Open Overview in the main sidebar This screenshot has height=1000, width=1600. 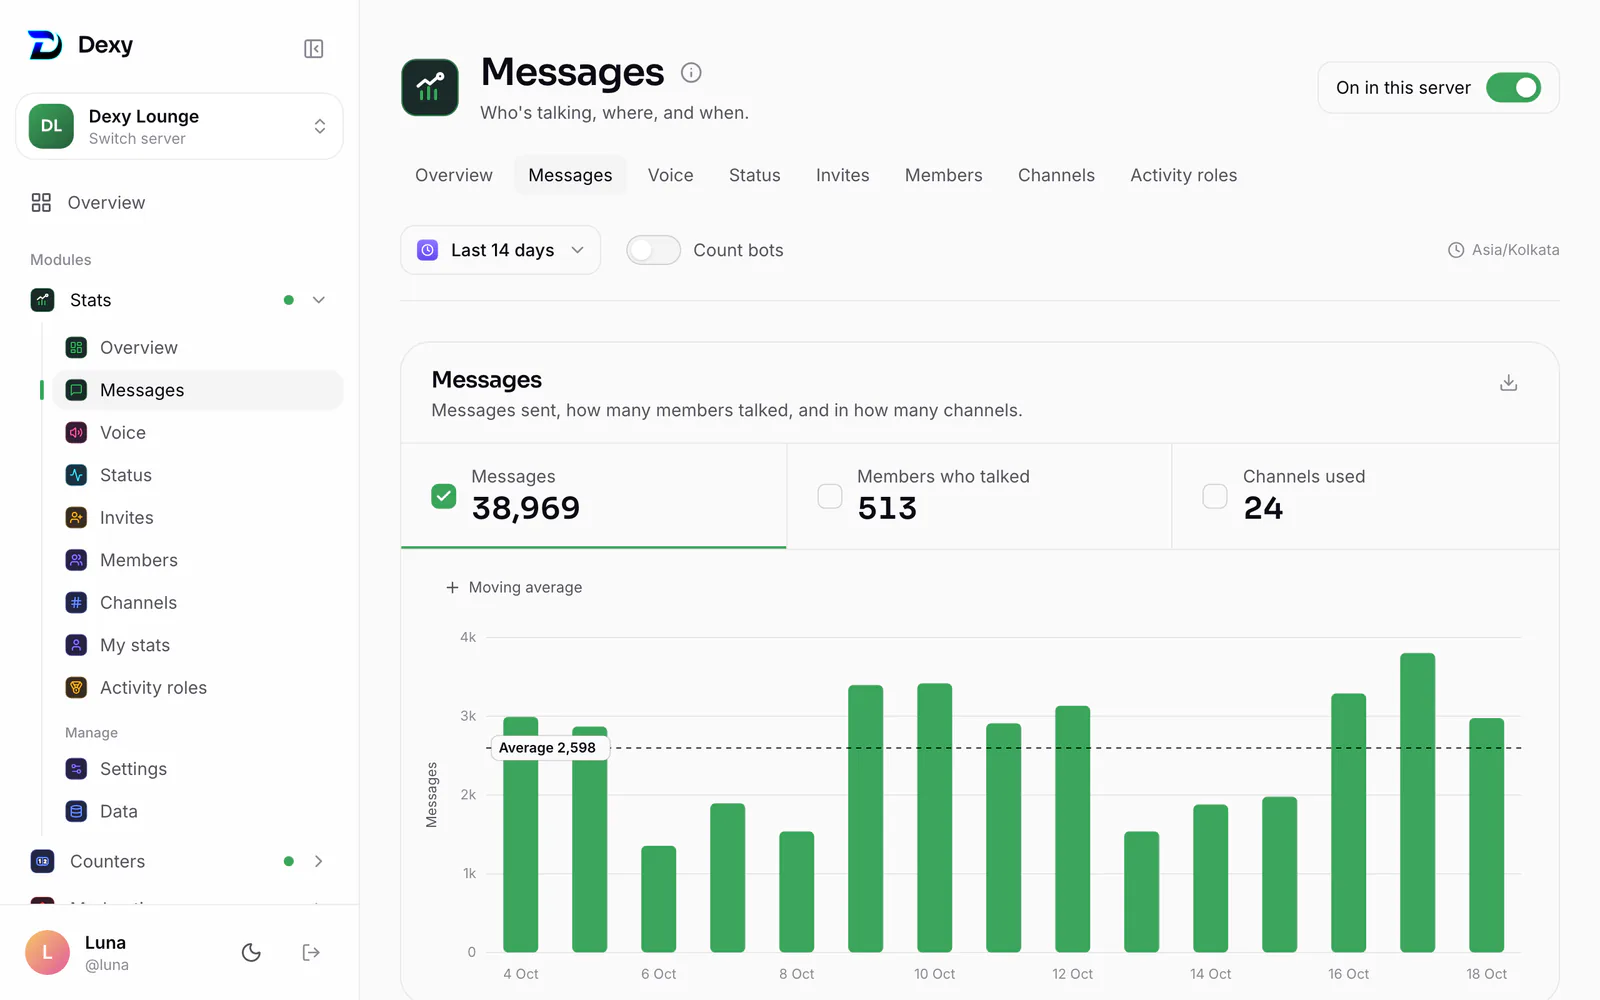(x=180, y=203)
